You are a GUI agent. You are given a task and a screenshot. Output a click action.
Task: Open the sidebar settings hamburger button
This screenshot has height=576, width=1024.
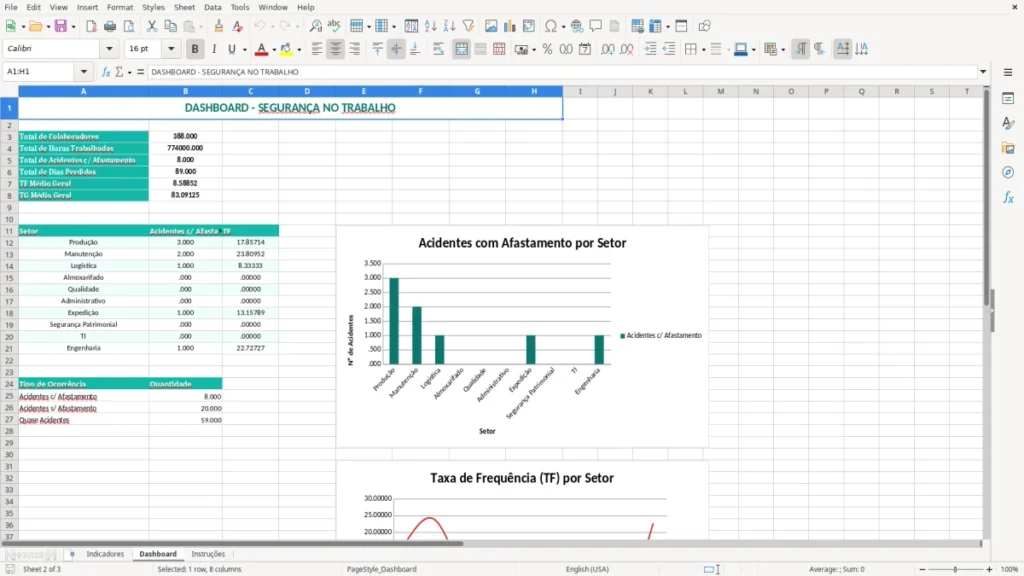pos(1008,72)
